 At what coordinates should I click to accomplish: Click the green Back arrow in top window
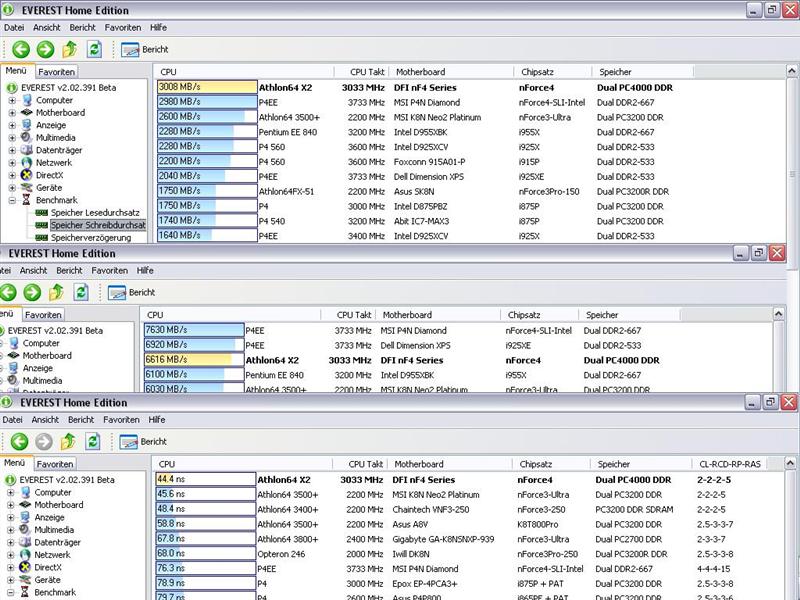[x=21, y=49]
